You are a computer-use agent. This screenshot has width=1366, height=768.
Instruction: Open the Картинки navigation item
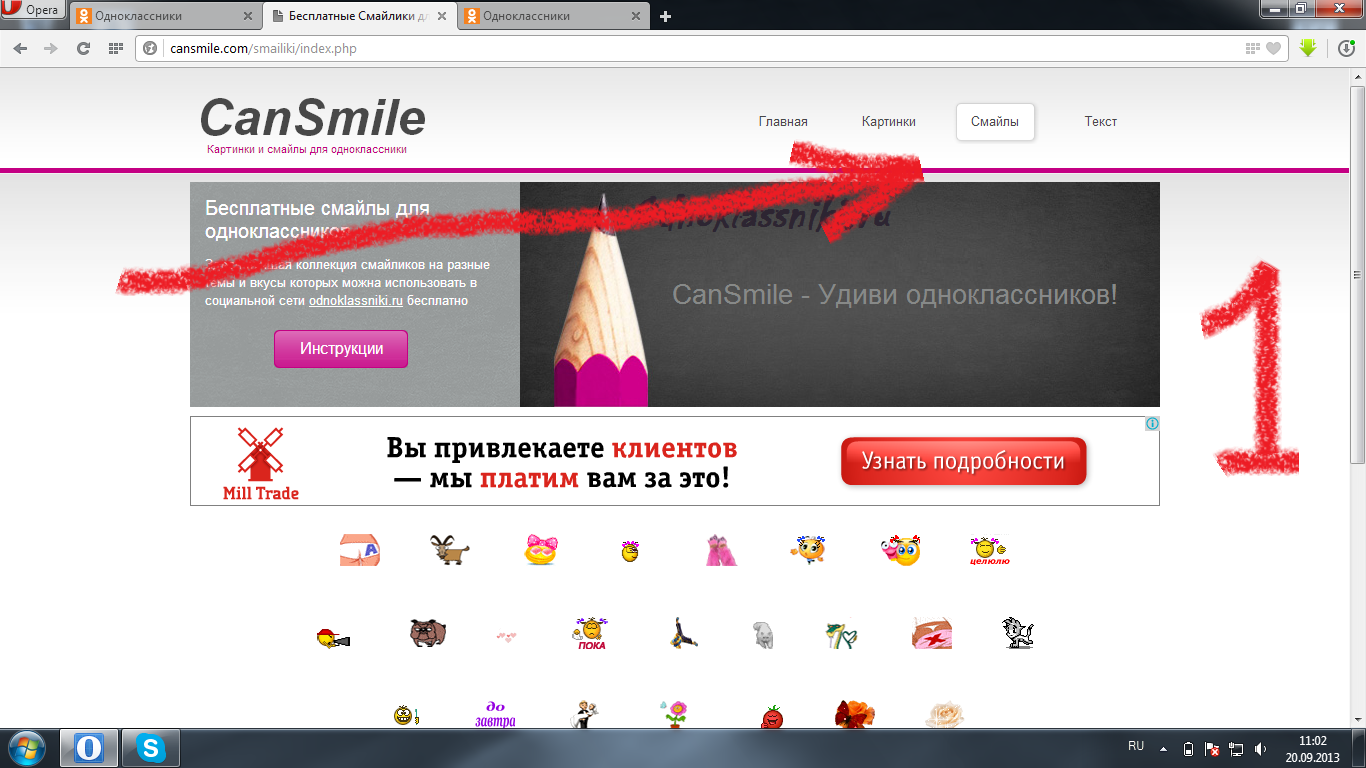[x=889, y=122]
